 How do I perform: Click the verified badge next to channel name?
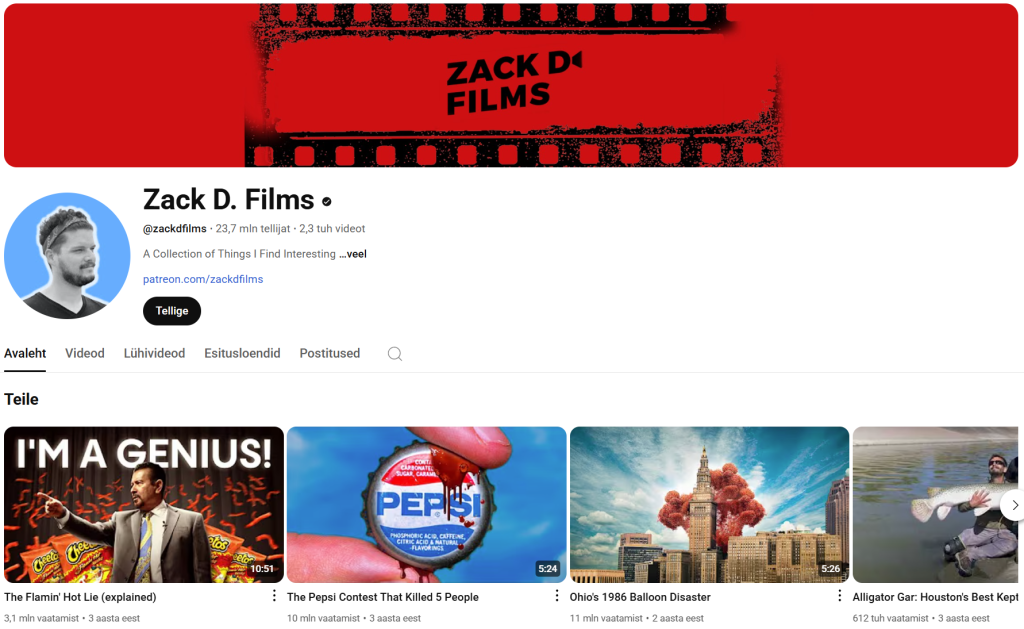pyautogui.click(x=327, y=201)
